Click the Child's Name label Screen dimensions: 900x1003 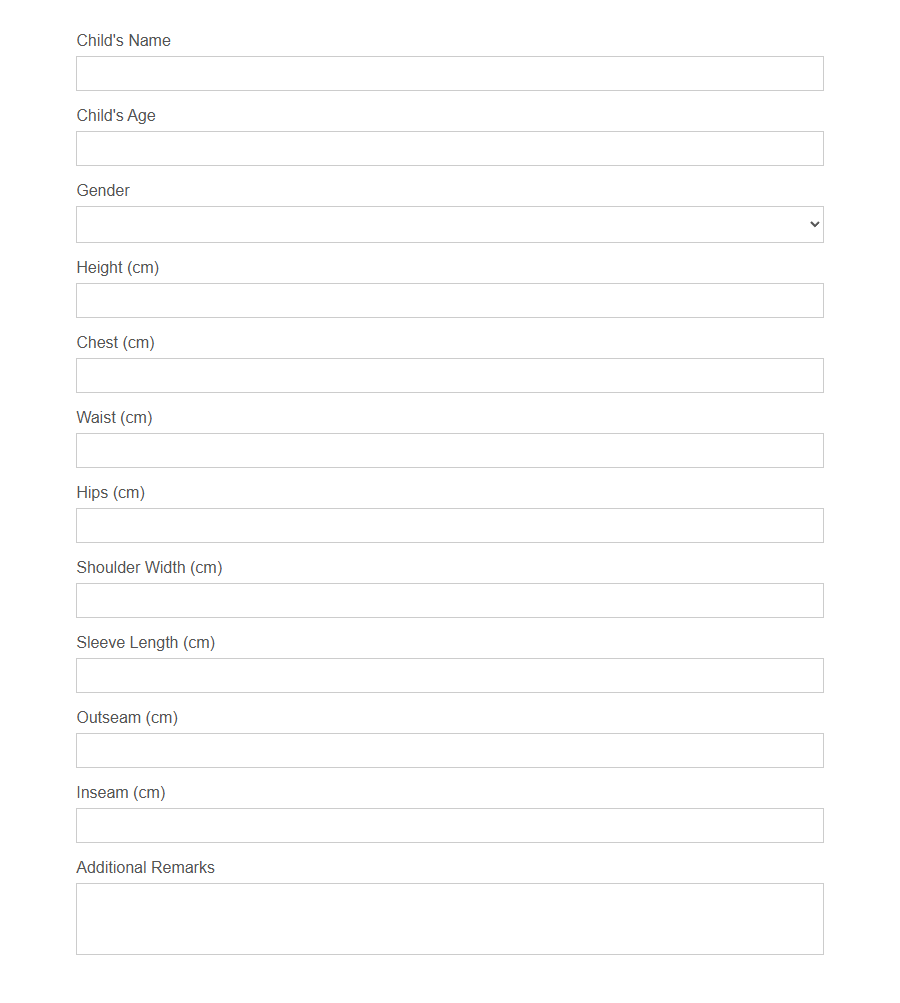coord(123,40)
